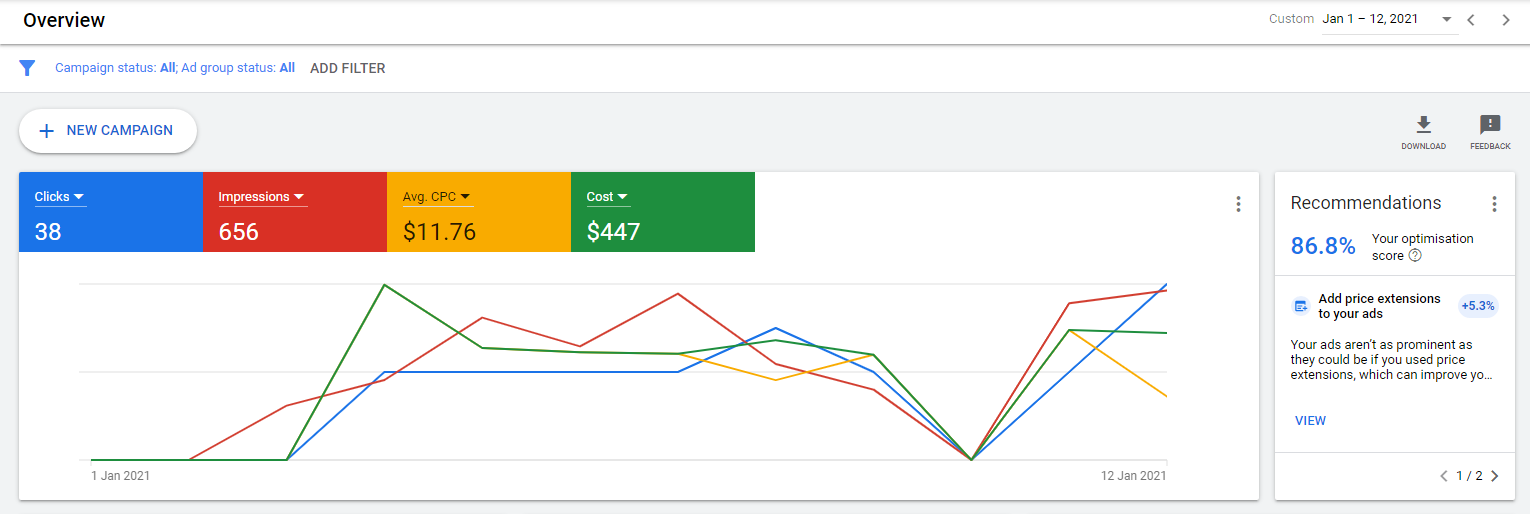This screenshot has width=1530, height=514.
Task: Click the blue filter funnel icon
Action: point(27,68)
